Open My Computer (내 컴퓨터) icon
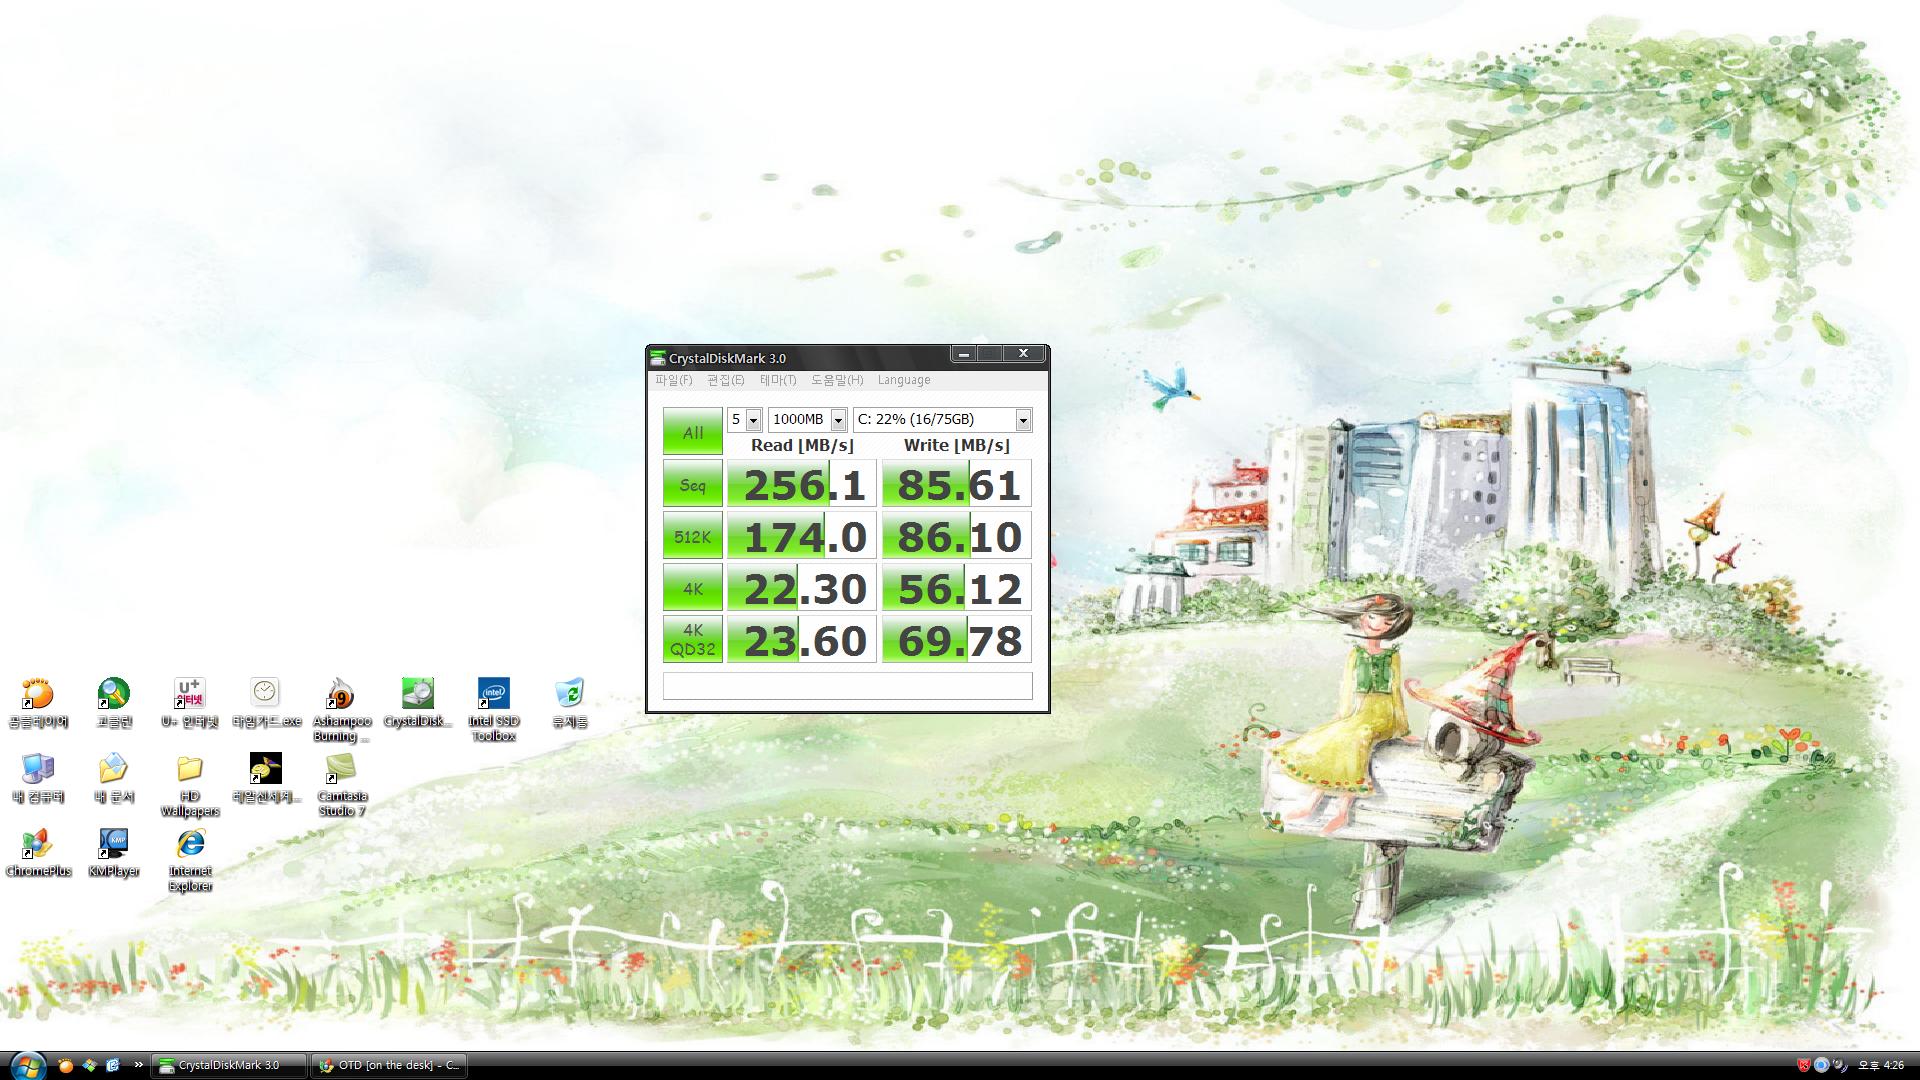 point(38,778)
